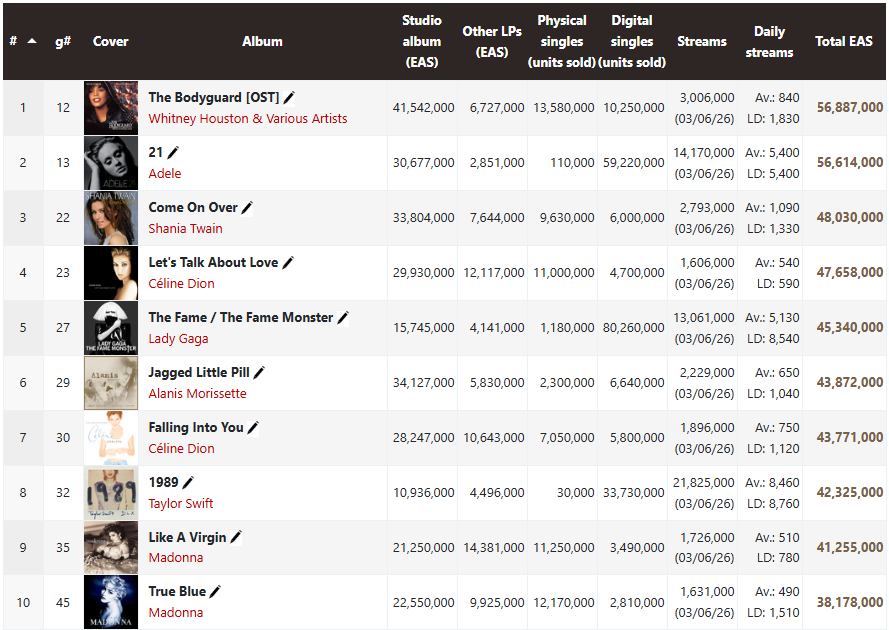Click the edit pencil after Like A Virgin
The width and height of the screenshot is (889, 630).
tap(236, 537)
